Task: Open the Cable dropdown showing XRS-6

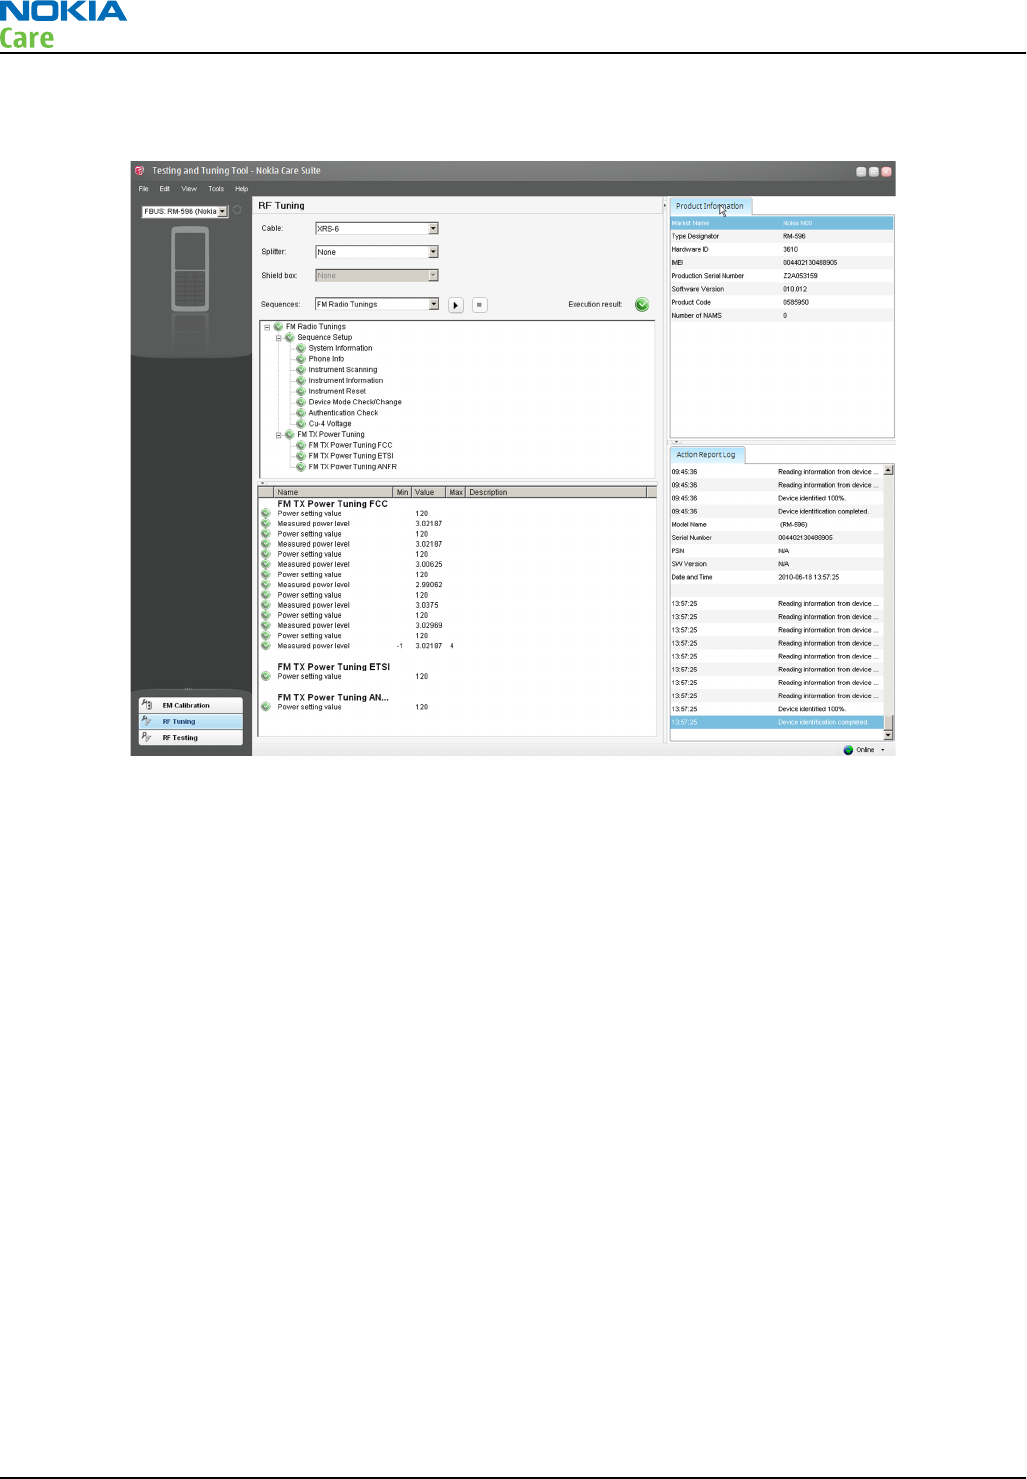Action: pyautogui.click(x=433, y=229)
